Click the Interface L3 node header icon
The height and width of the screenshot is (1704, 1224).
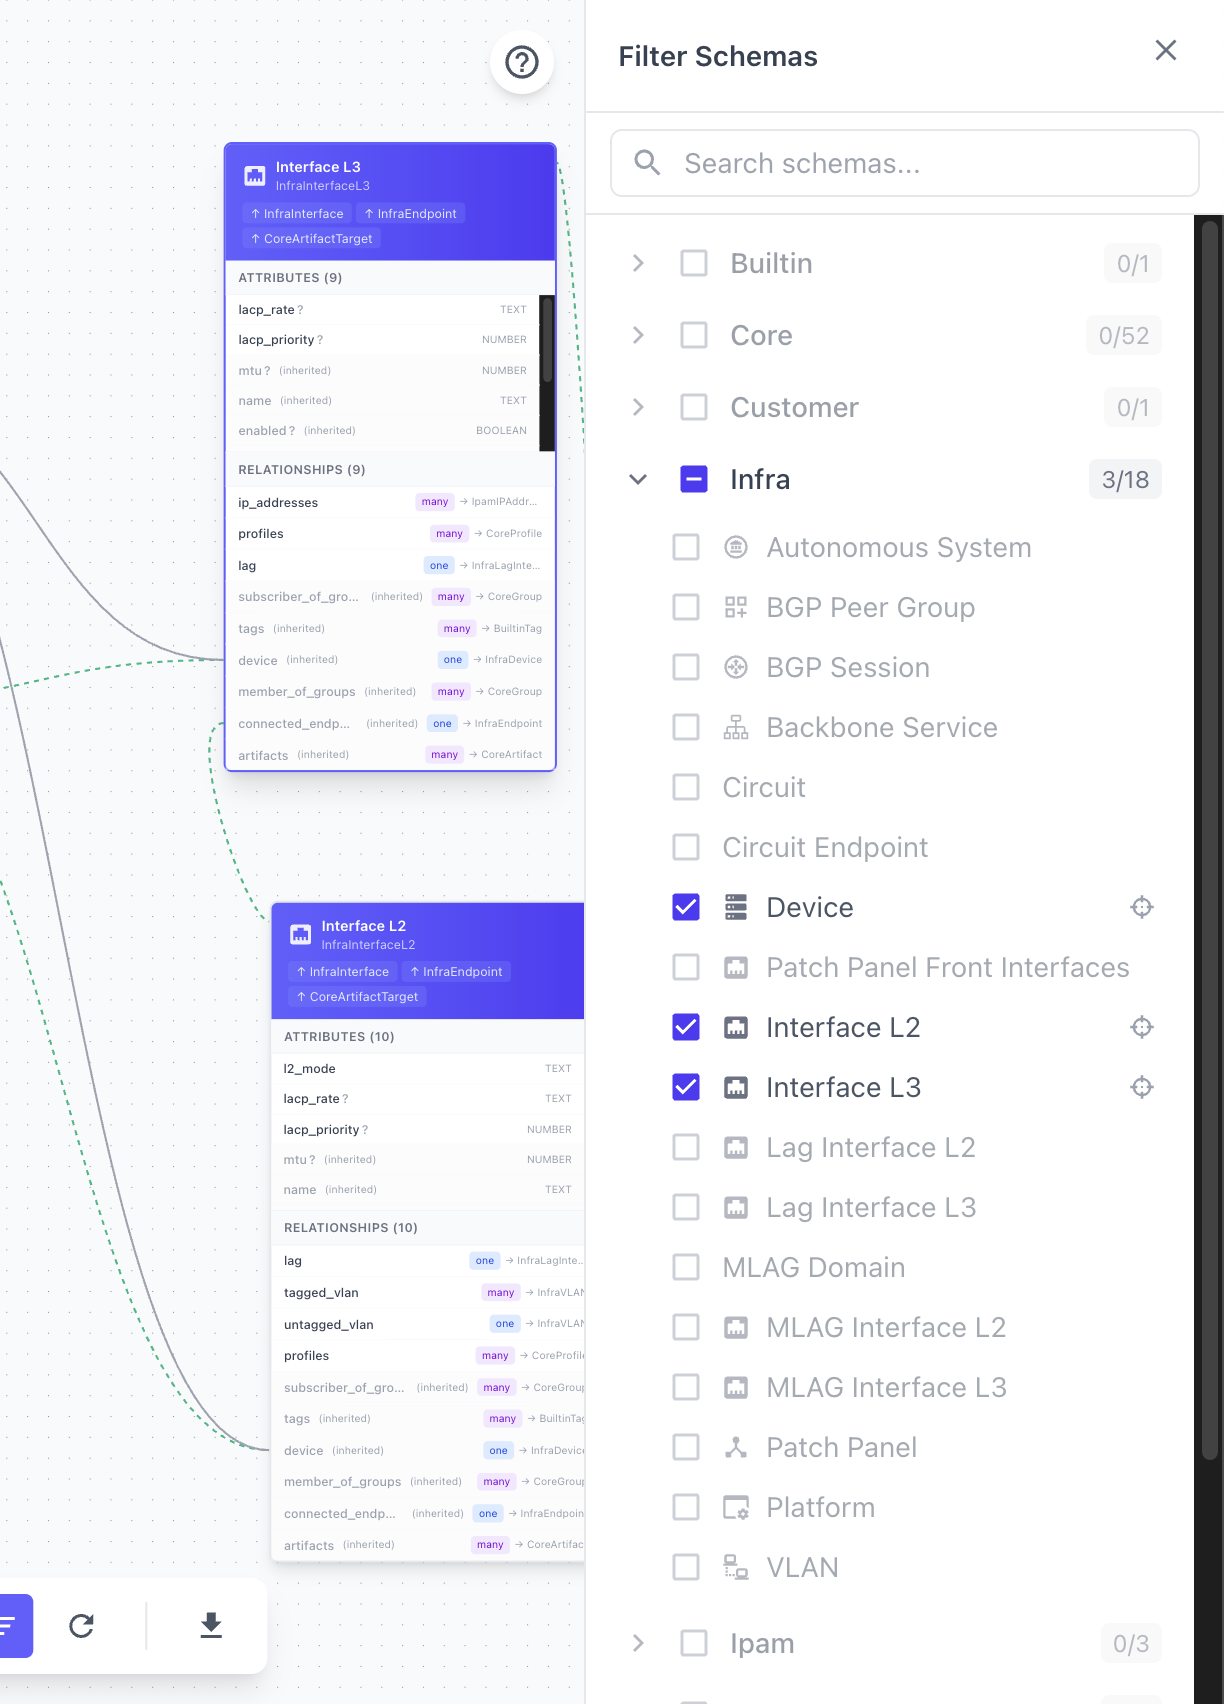coord(255,176)
